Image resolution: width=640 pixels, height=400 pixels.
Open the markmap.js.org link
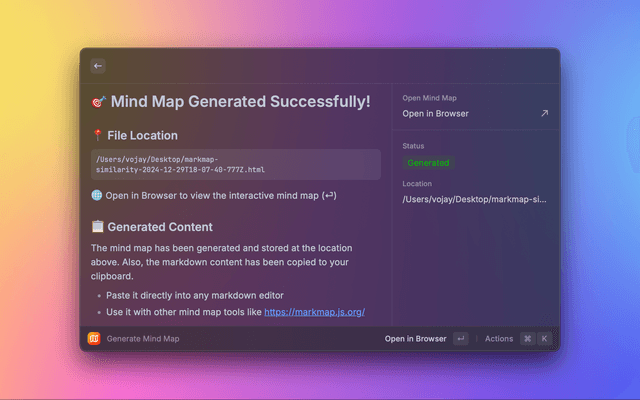314,312
